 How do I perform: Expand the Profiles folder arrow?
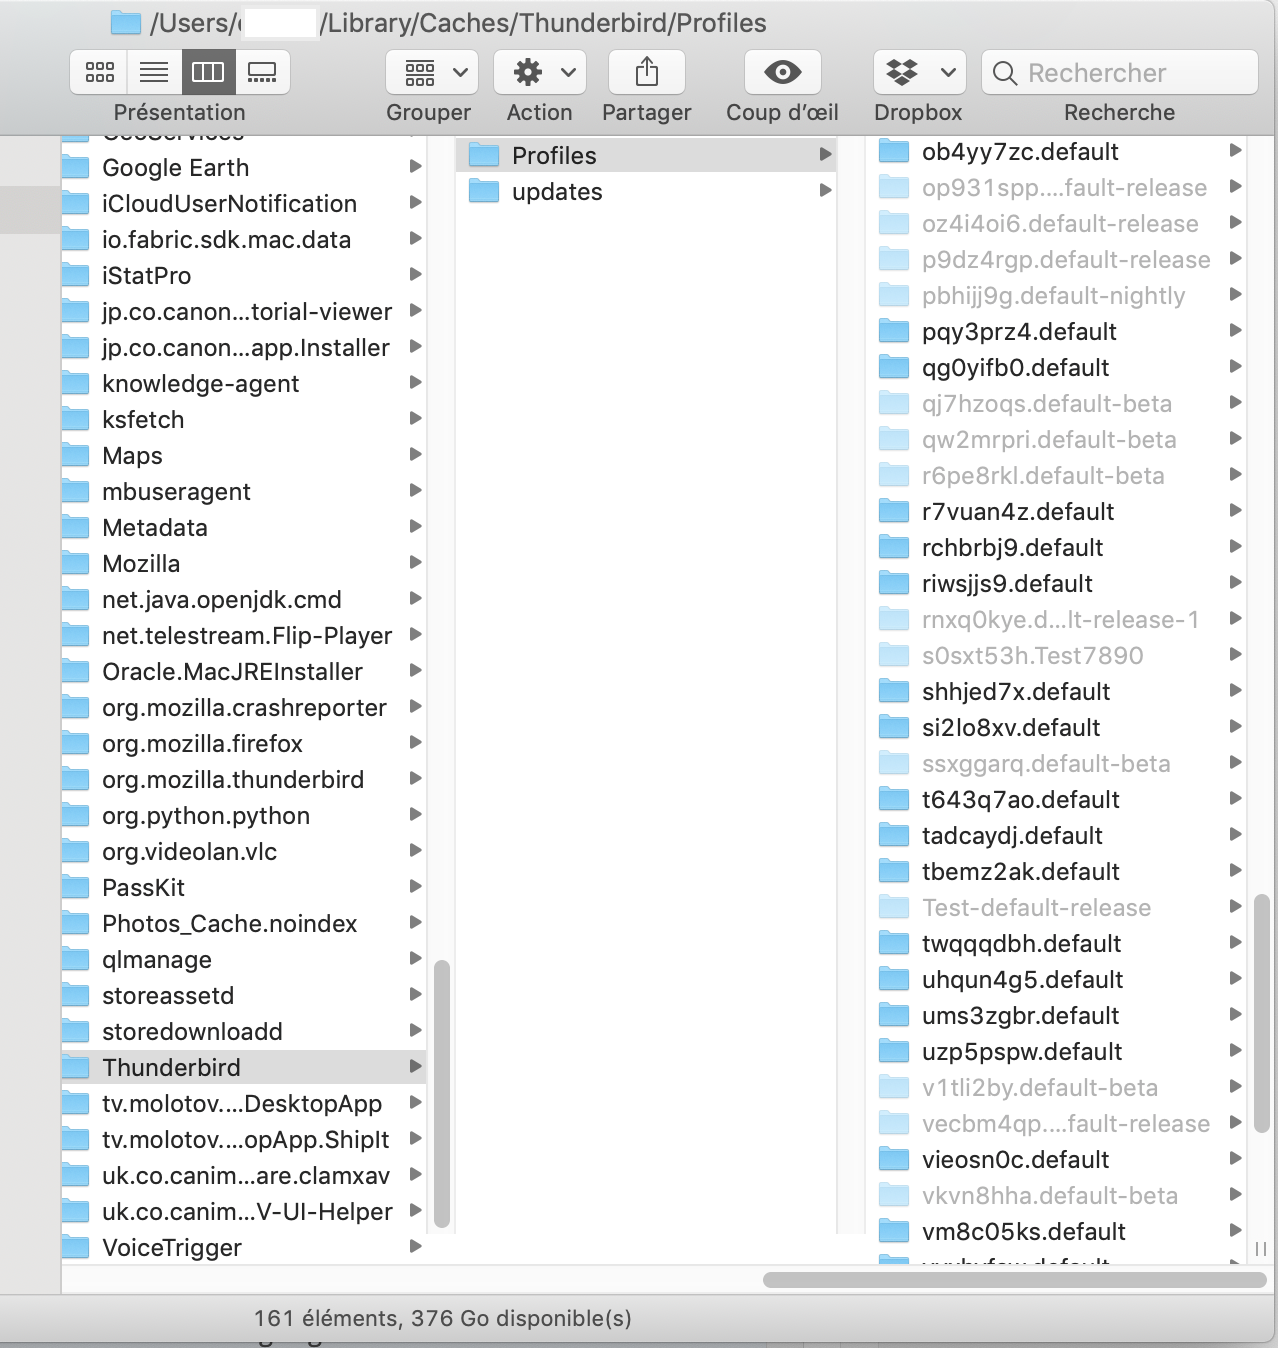[x=825, y=154]
